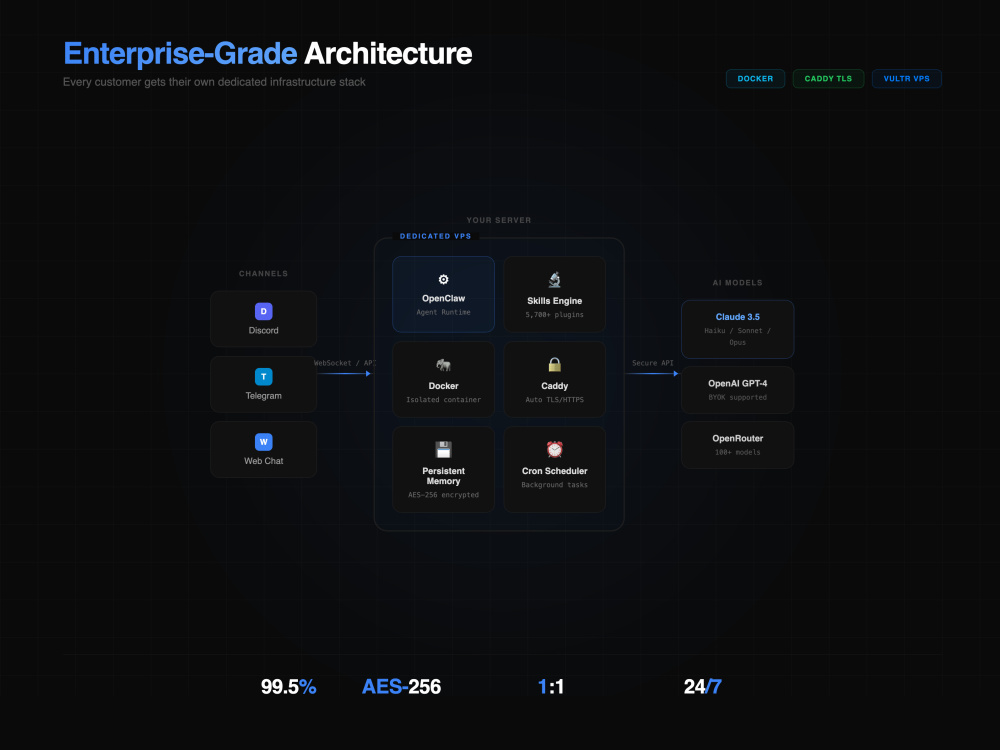
Task: Click the 'AI MODELS' section heading
Action: (x=737, y=283)
